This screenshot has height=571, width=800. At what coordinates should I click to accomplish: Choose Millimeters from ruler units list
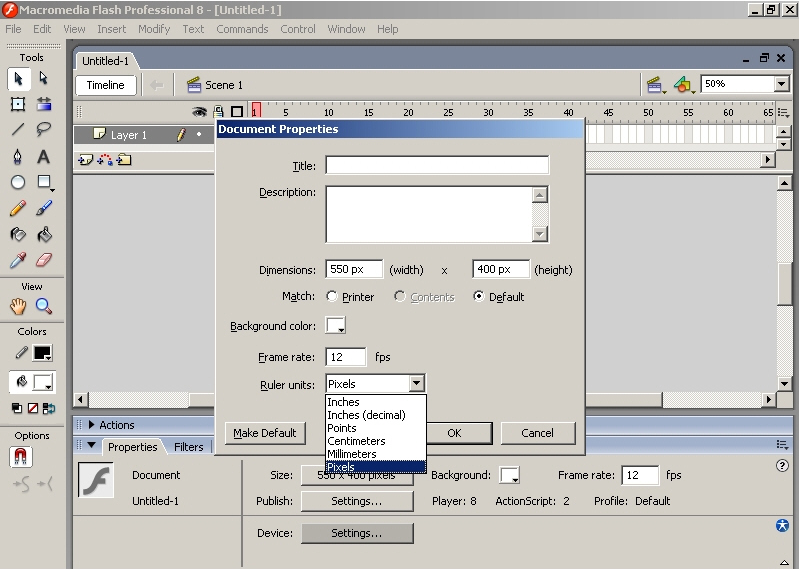point(376,454)
